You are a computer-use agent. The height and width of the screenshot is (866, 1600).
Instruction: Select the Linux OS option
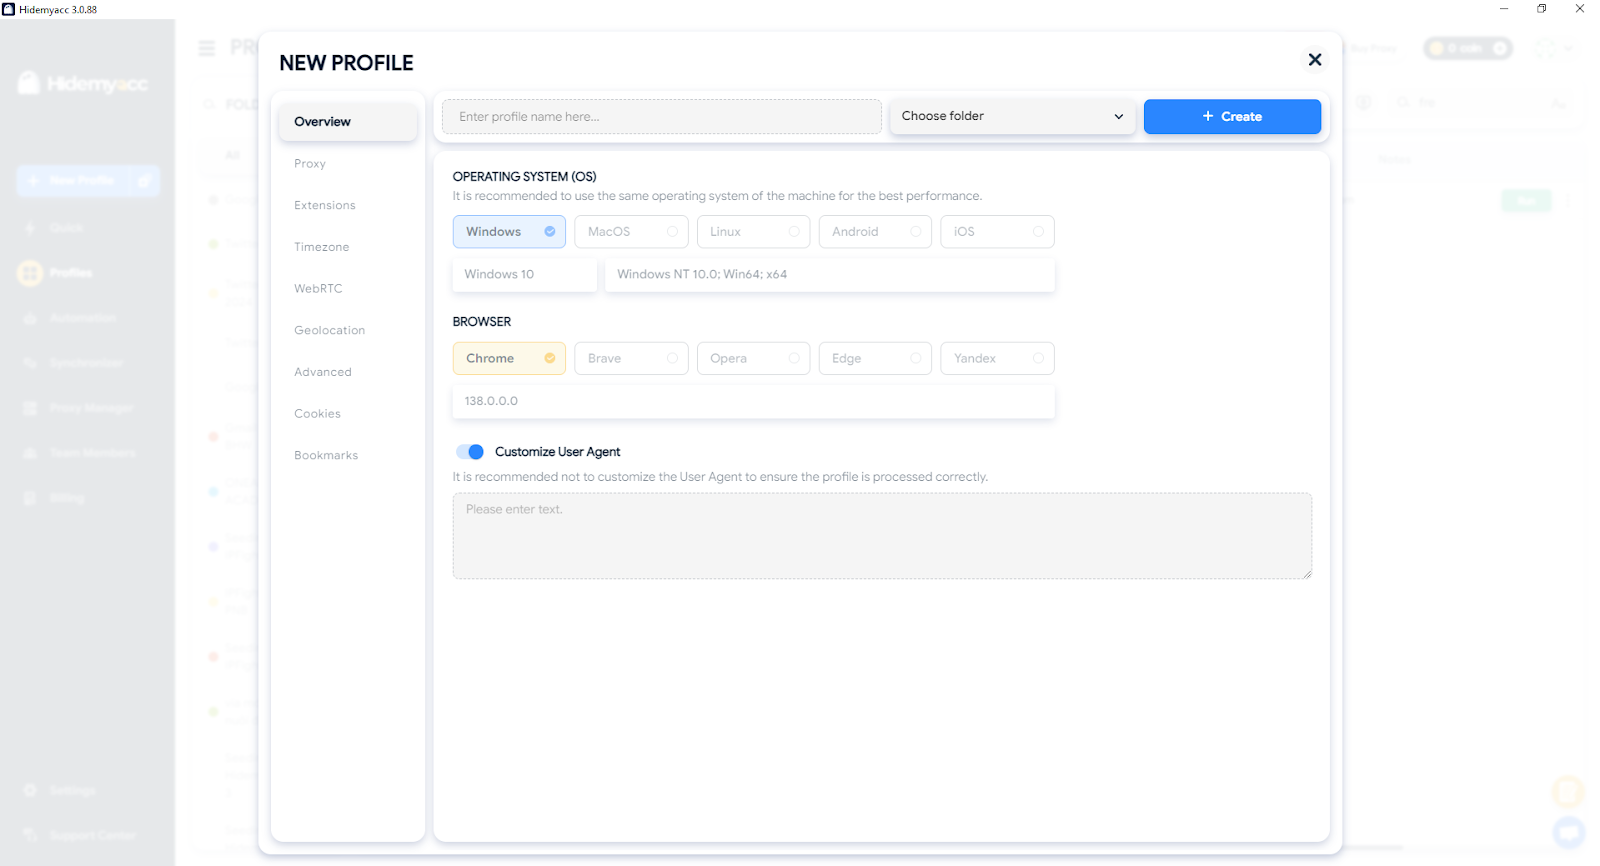(x=753, y=232)
